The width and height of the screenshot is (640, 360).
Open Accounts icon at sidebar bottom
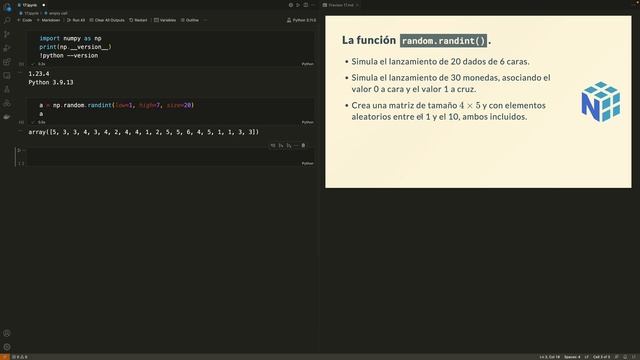click(x=7, y=333)
